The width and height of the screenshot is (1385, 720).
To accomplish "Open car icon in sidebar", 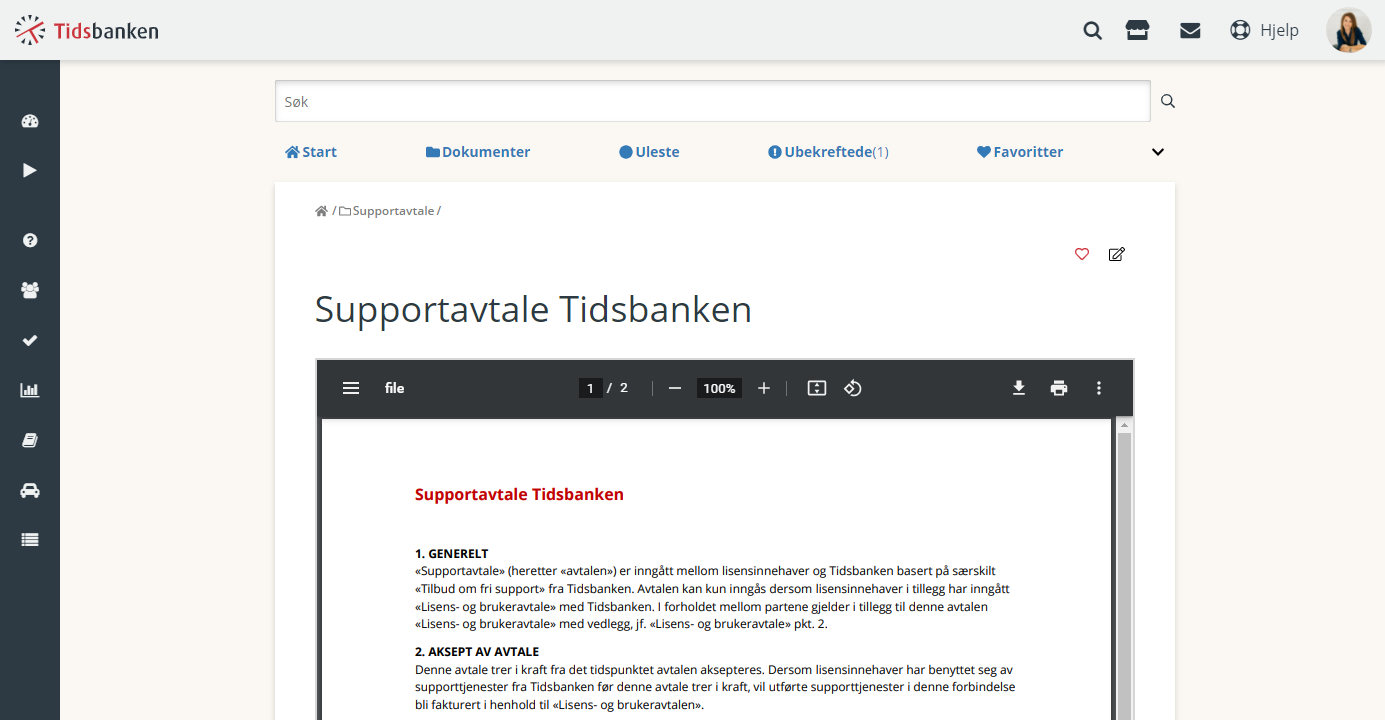I will [x=30, y=490].
